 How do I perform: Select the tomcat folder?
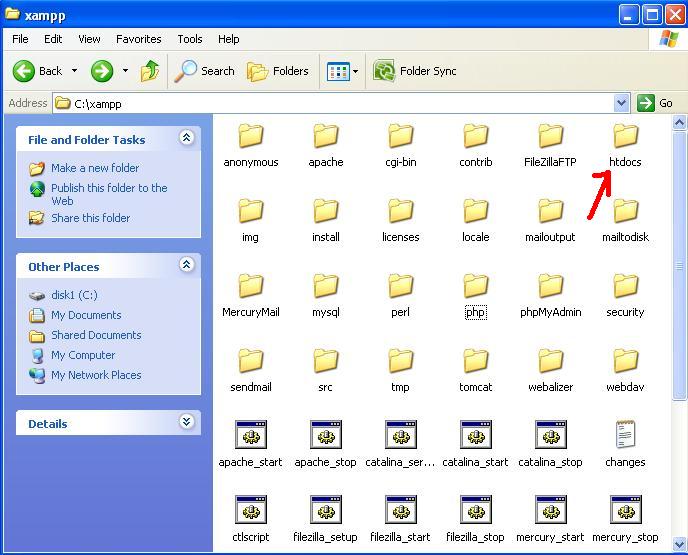pyautogui.click(x=476, y=371)
